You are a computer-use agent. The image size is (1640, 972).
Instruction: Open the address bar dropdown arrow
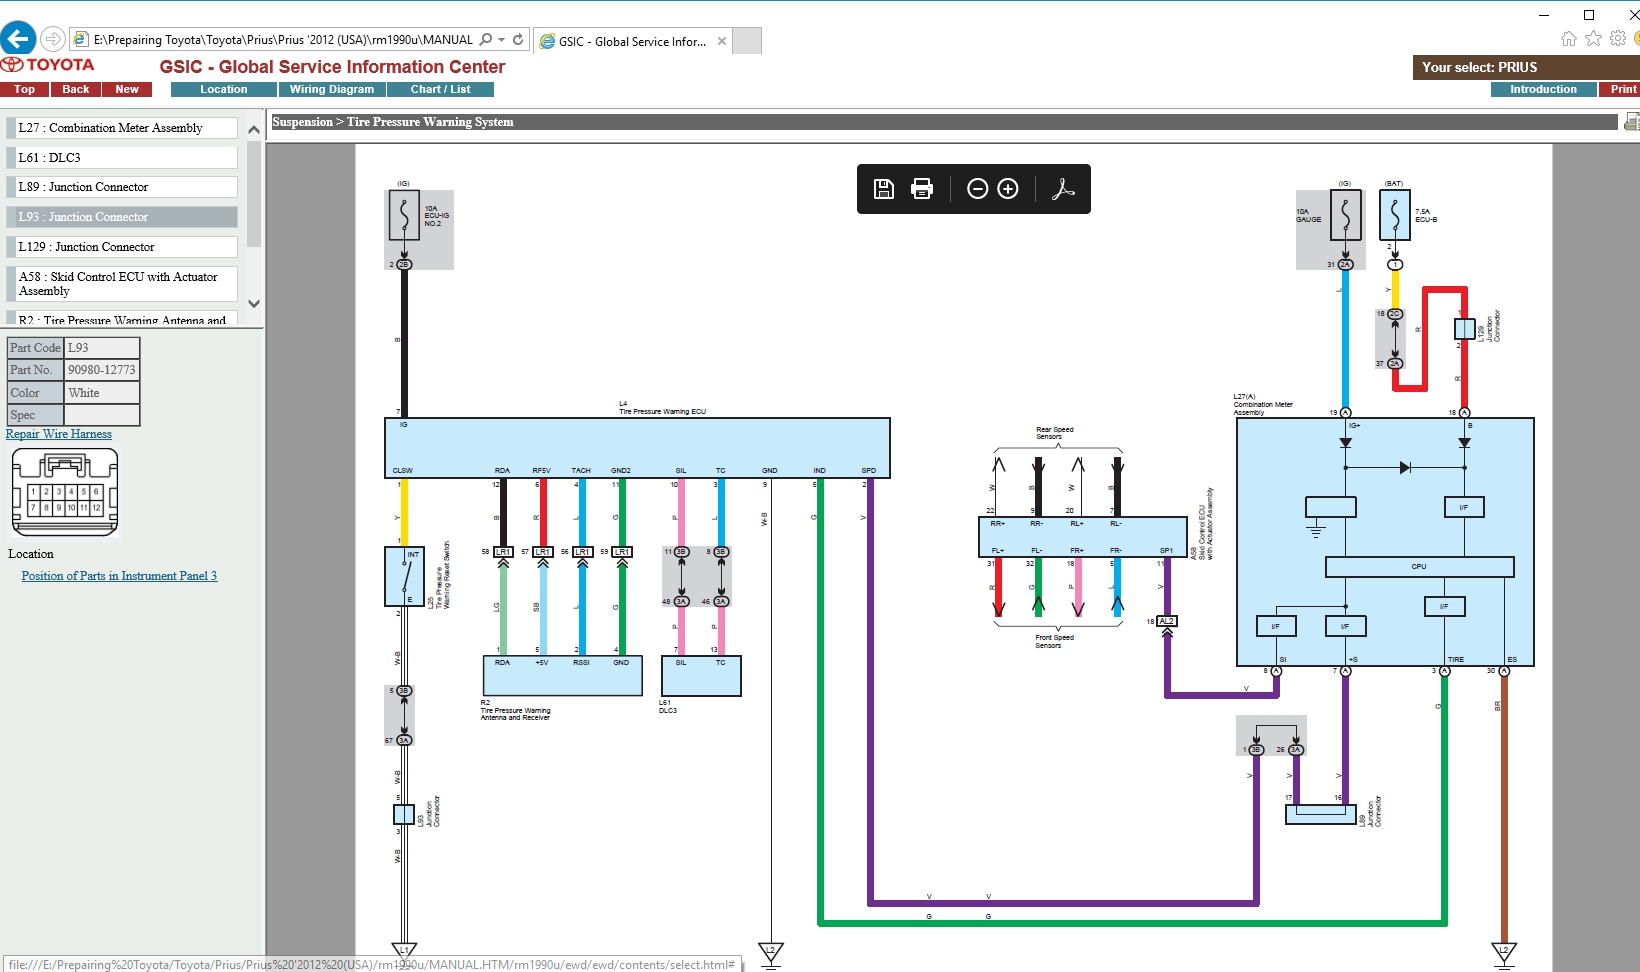pos(501,40)
